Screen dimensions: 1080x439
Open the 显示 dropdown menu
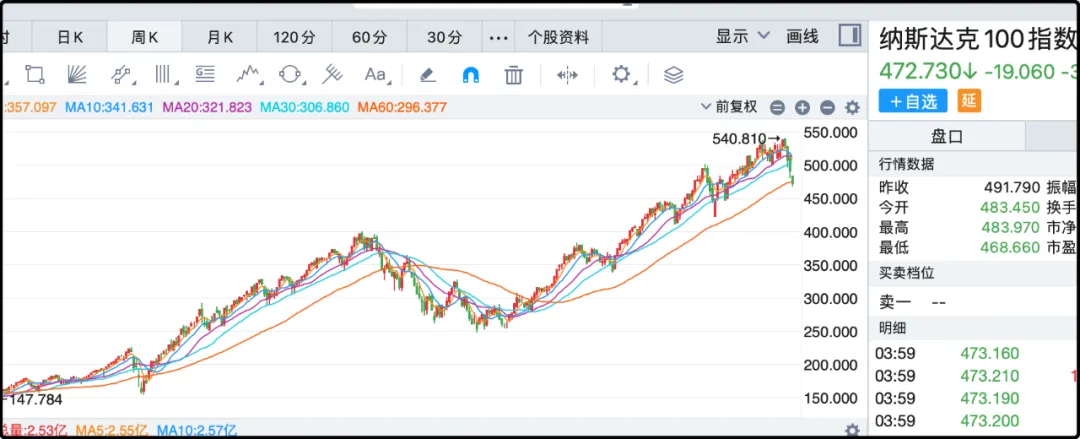click(x=742, y=36)
